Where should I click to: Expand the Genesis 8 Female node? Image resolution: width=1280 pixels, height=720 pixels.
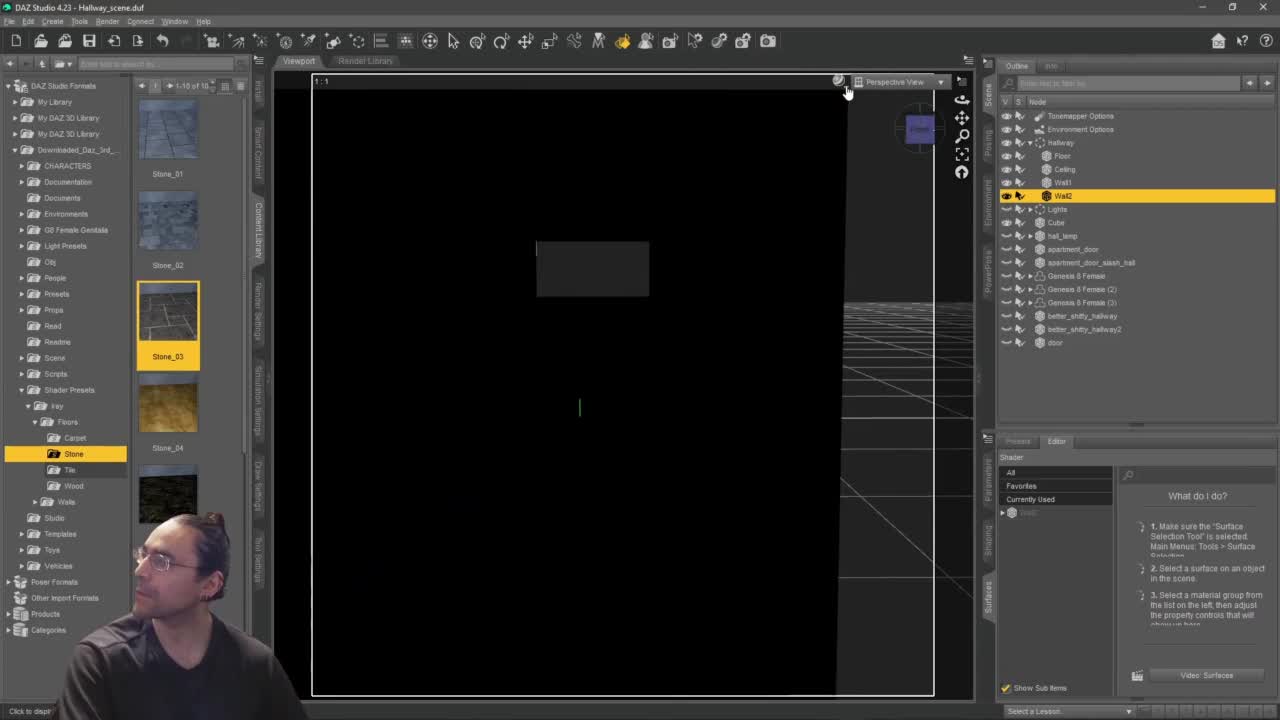pyautogui.click(x=1030, y=276)
